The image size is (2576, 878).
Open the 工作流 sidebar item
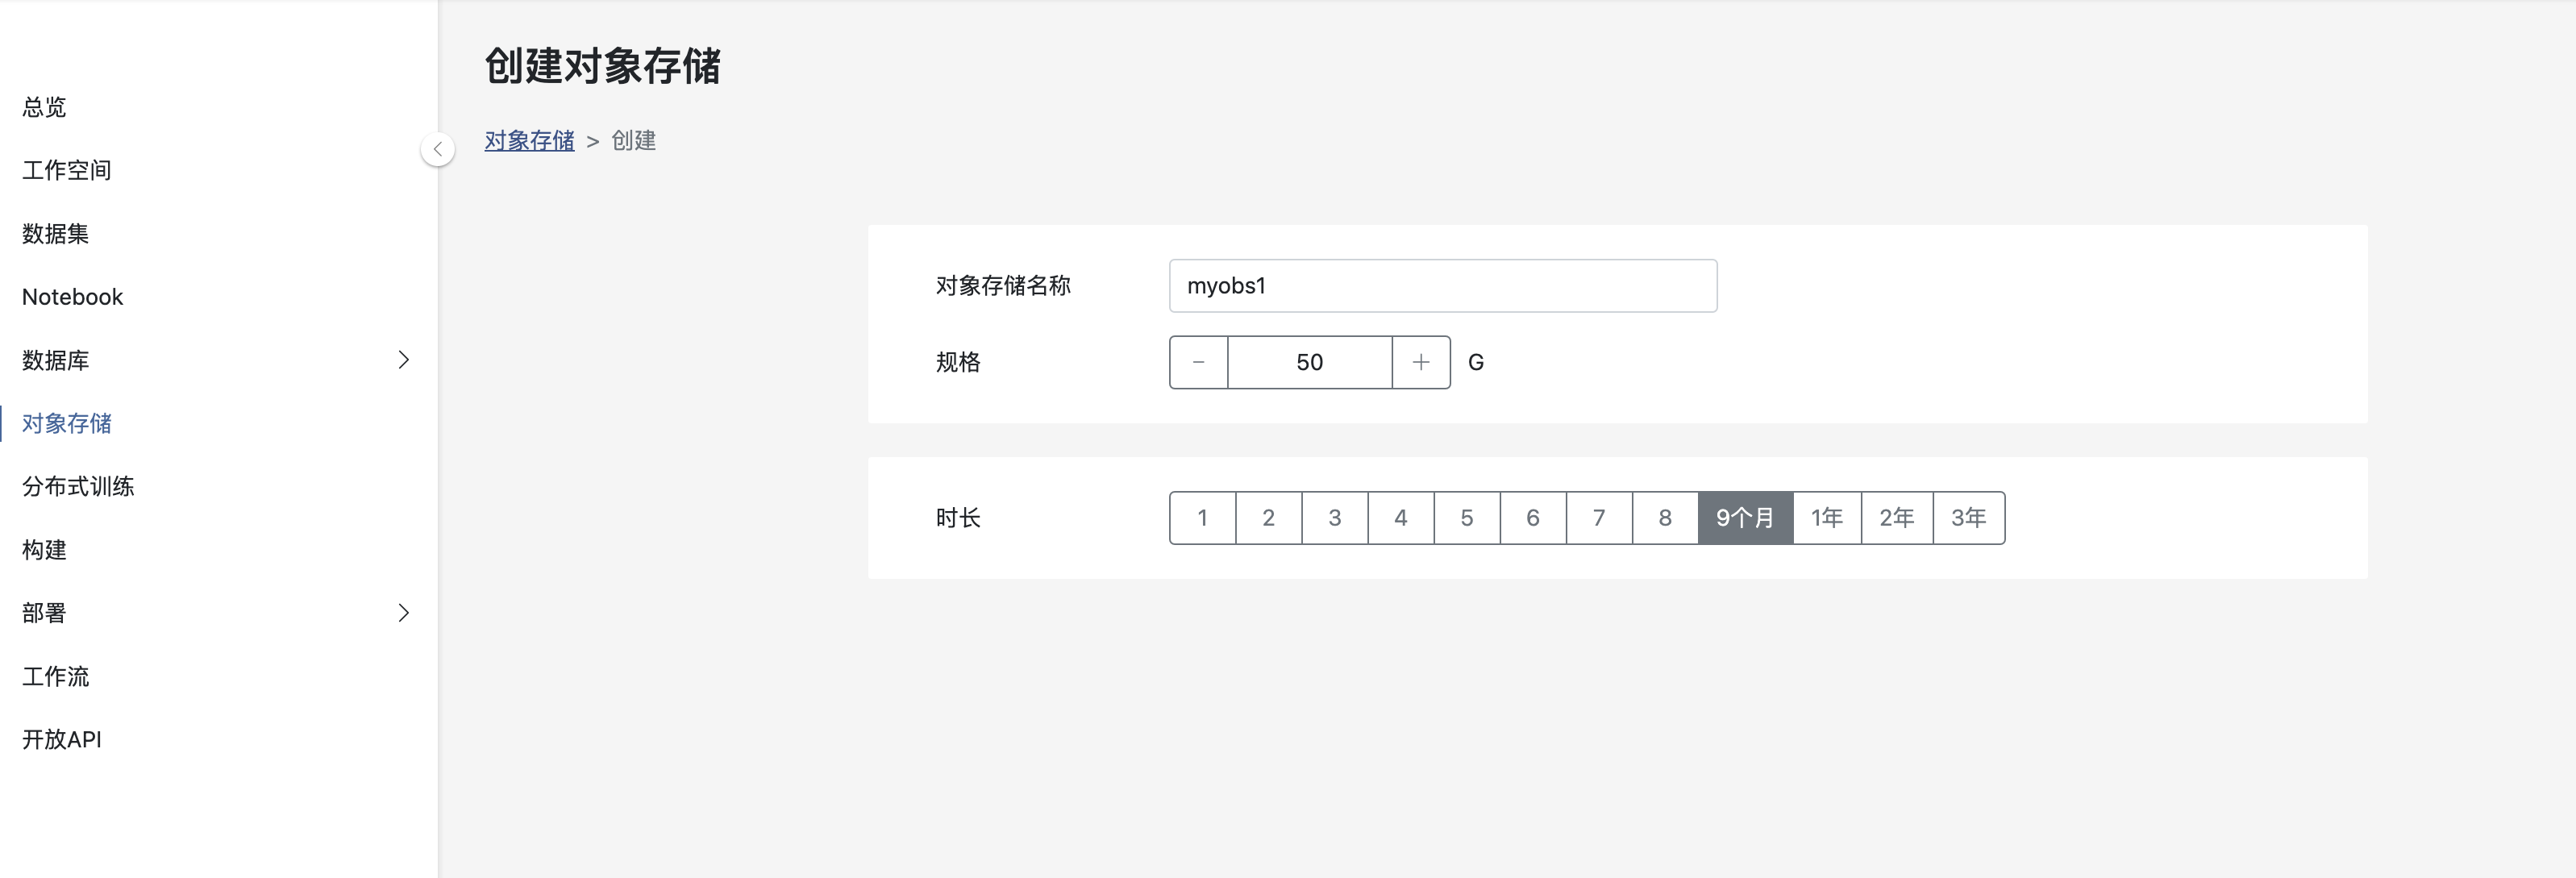click(x=56, y=677)
